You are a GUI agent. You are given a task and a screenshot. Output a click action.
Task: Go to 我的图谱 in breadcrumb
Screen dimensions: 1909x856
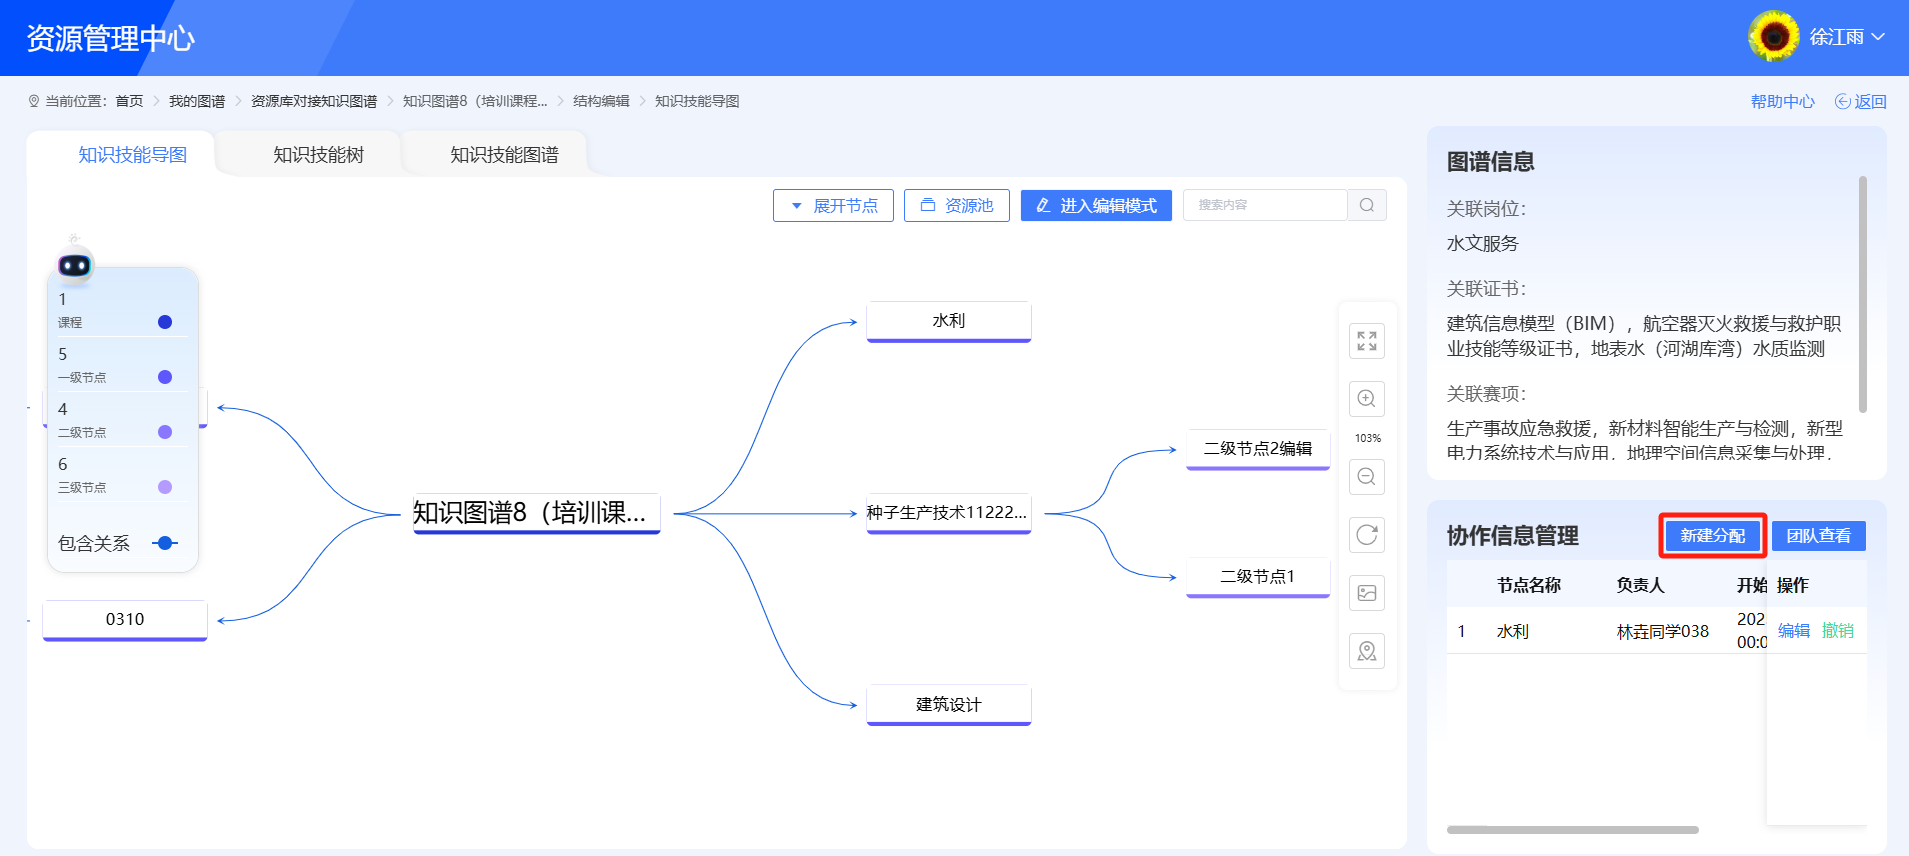[197, 101]
